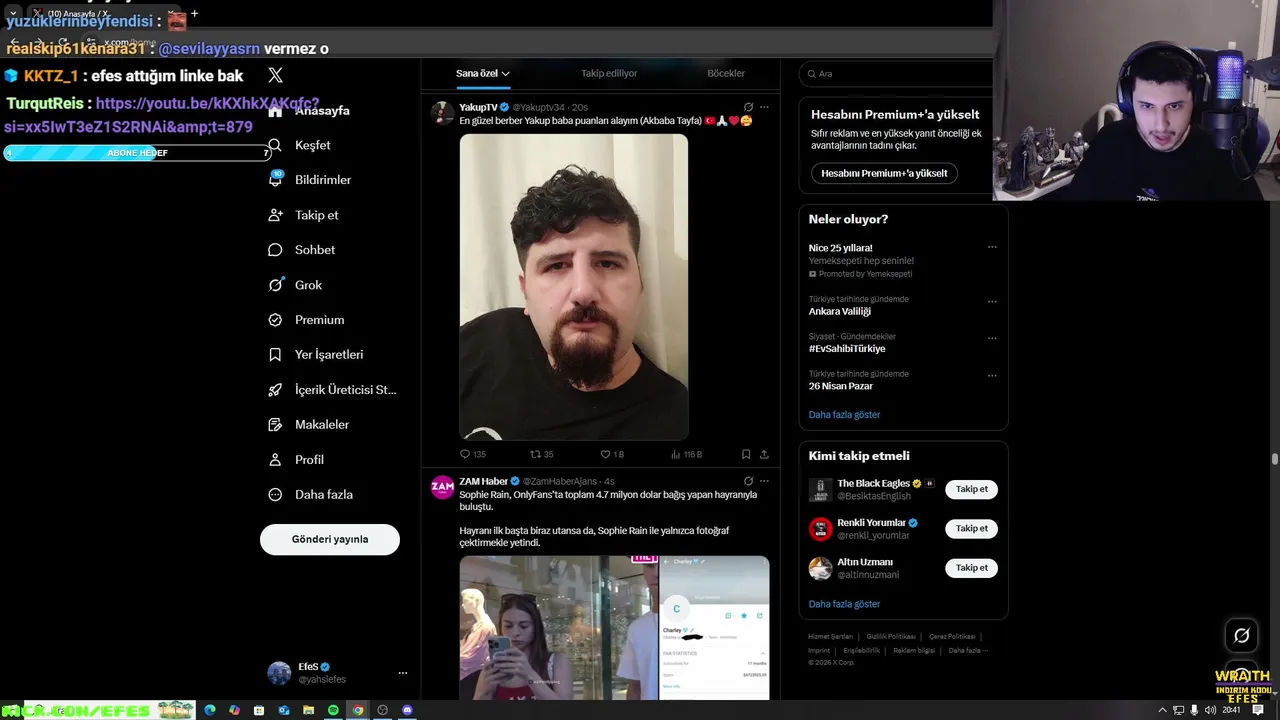Expand the Sana özel timeline dropdown
The height and width of the screenshot is (720, 1280).
coord(483,73)
